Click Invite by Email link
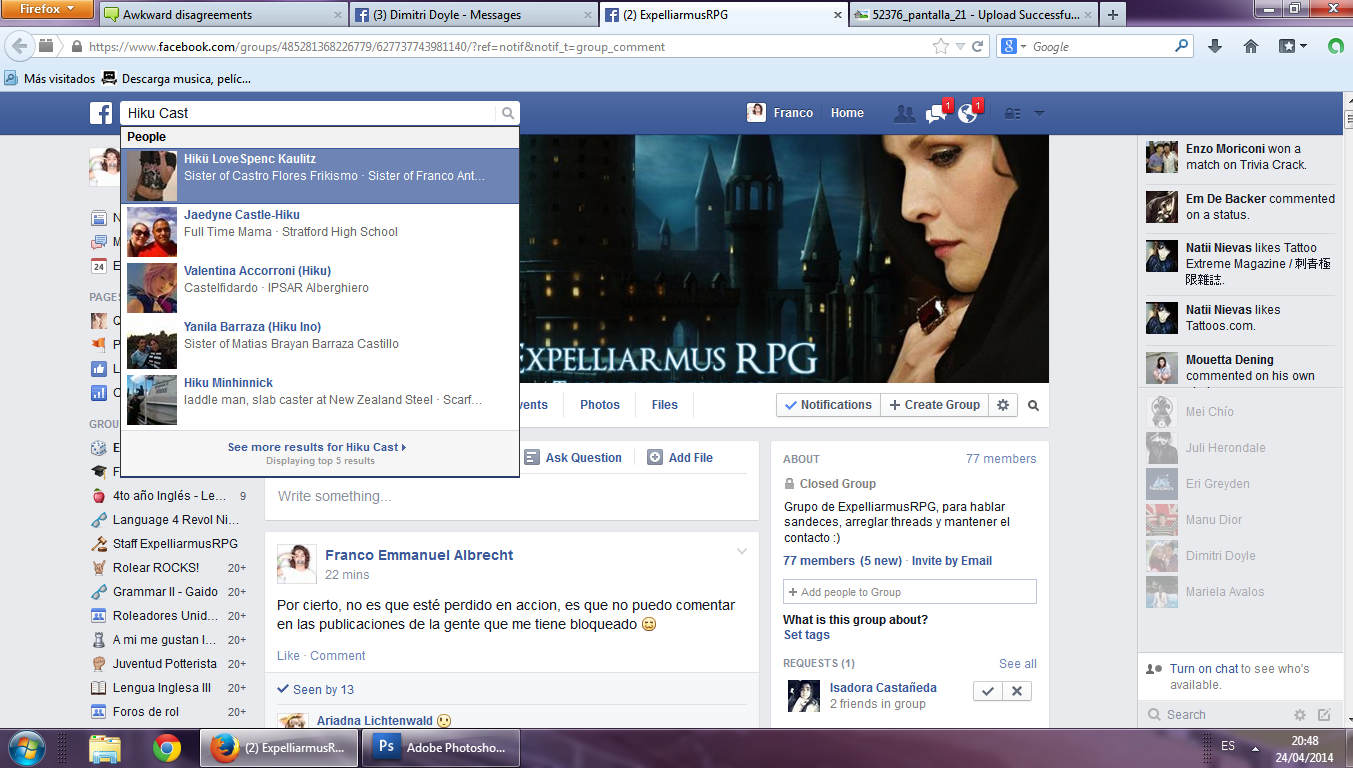Image resolution: width=1353 pixels, height=768 pixels. coord(952,561)
